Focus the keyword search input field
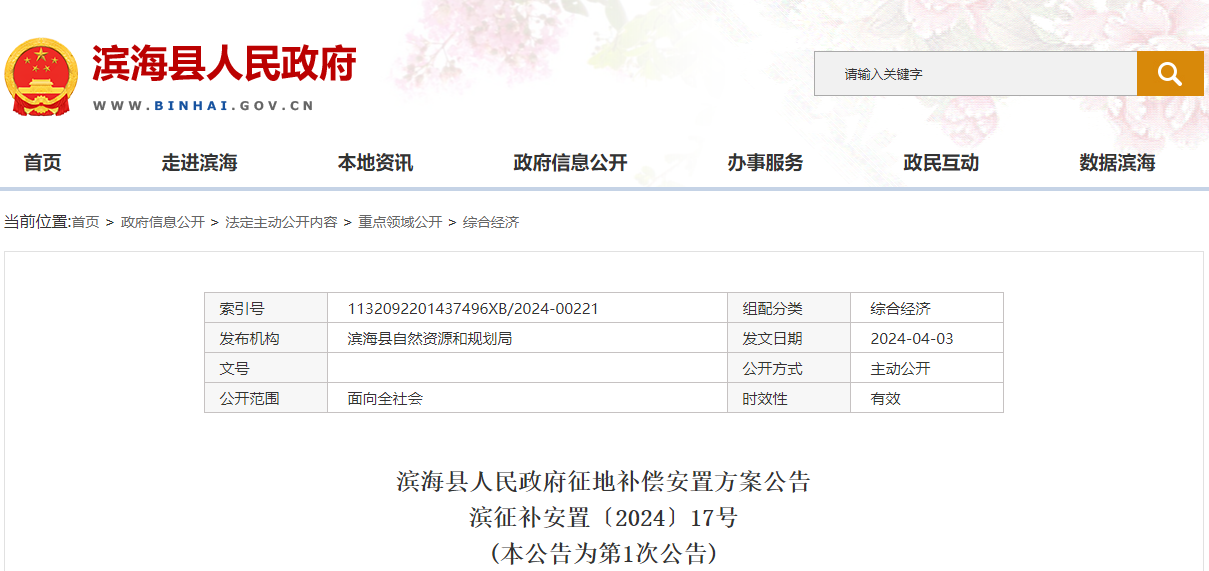 pyautogui.click(x=975, y=73)
